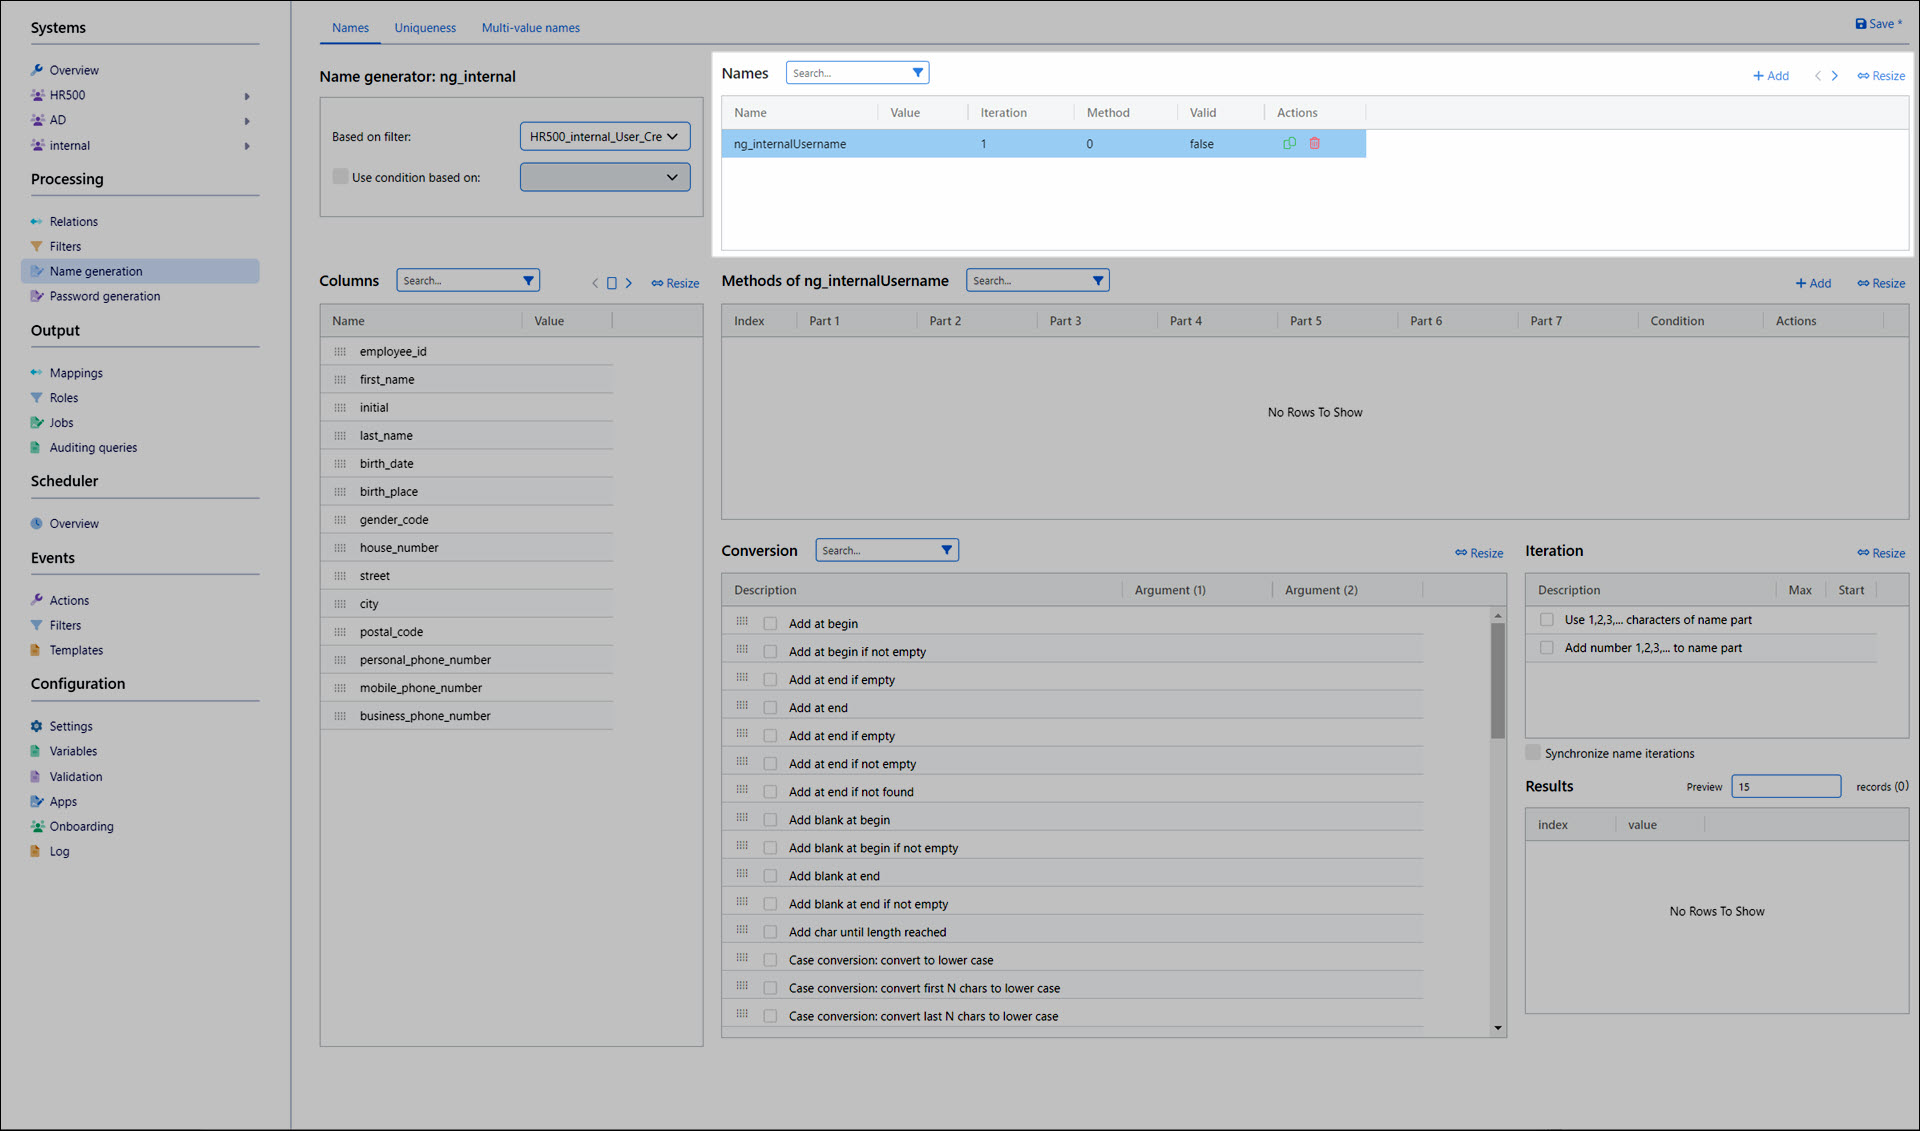Click the Onboarding icon in the sidebar
The width and height of the screenshot is (1920, 1131).
pos(37,826)
